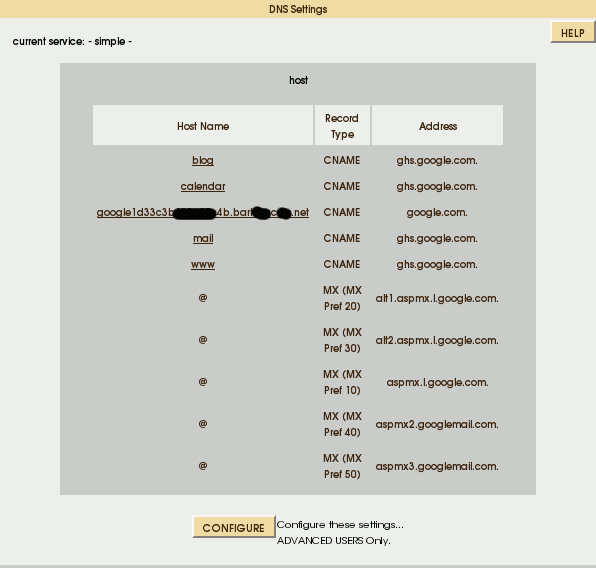Click the 'current service: - simple -' text
The height and width of the screenshot is (568, 596).
72,41
